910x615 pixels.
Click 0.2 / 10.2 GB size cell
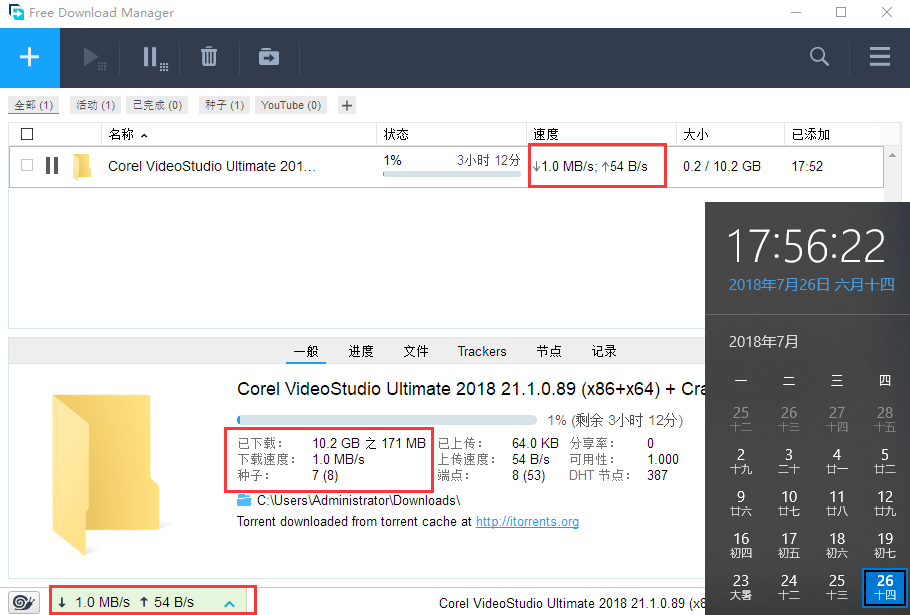(721, 166)
